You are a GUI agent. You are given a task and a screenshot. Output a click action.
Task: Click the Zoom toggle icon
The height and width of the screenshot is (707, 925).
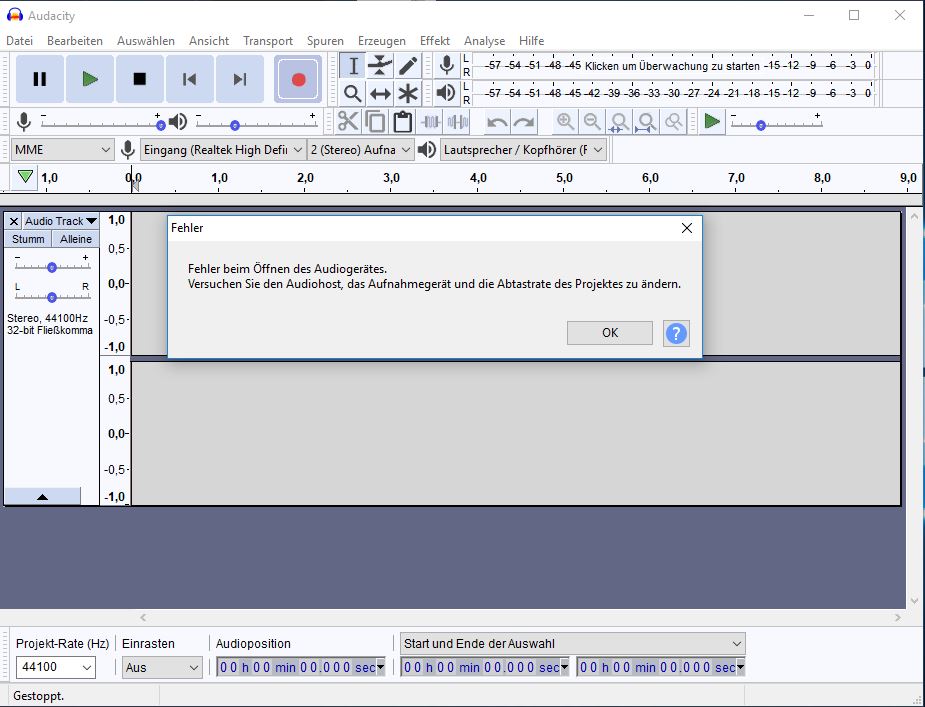674,122
